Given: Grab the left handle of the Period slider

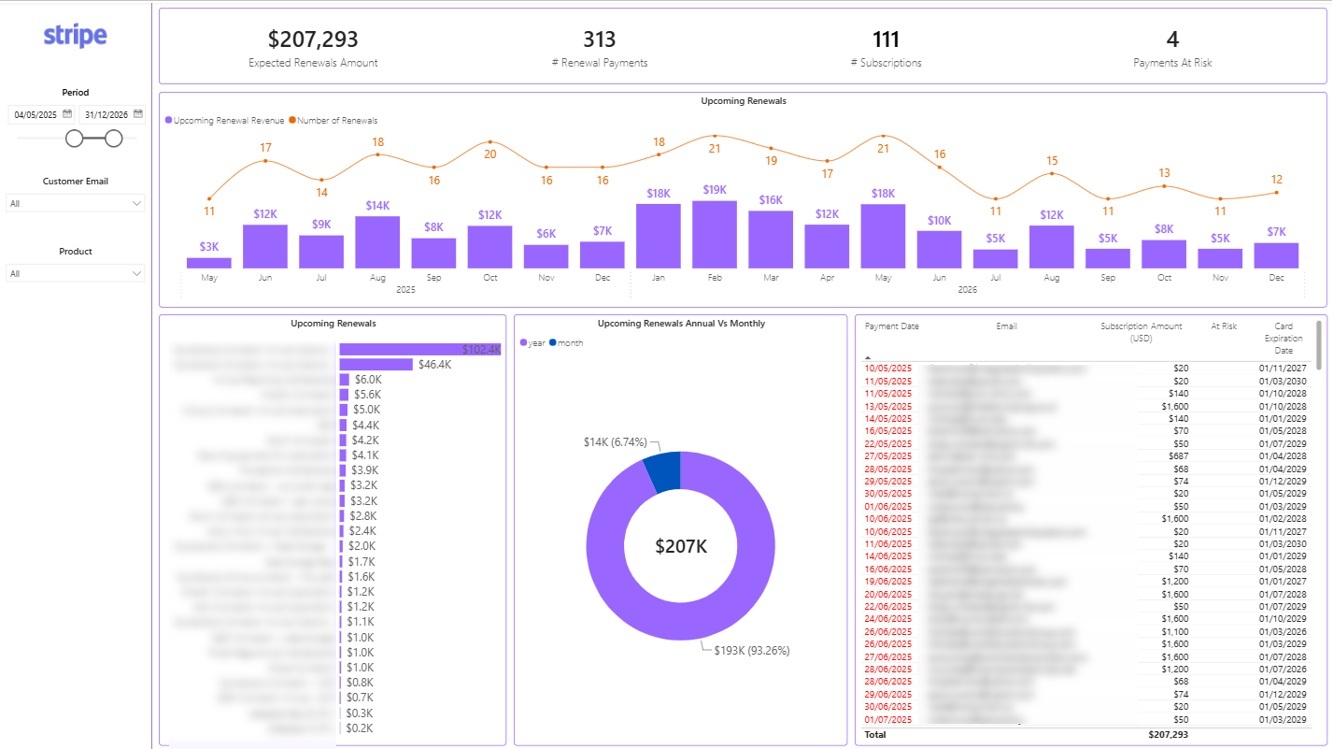Looking at the screenshot, I should tap(74, 138).
